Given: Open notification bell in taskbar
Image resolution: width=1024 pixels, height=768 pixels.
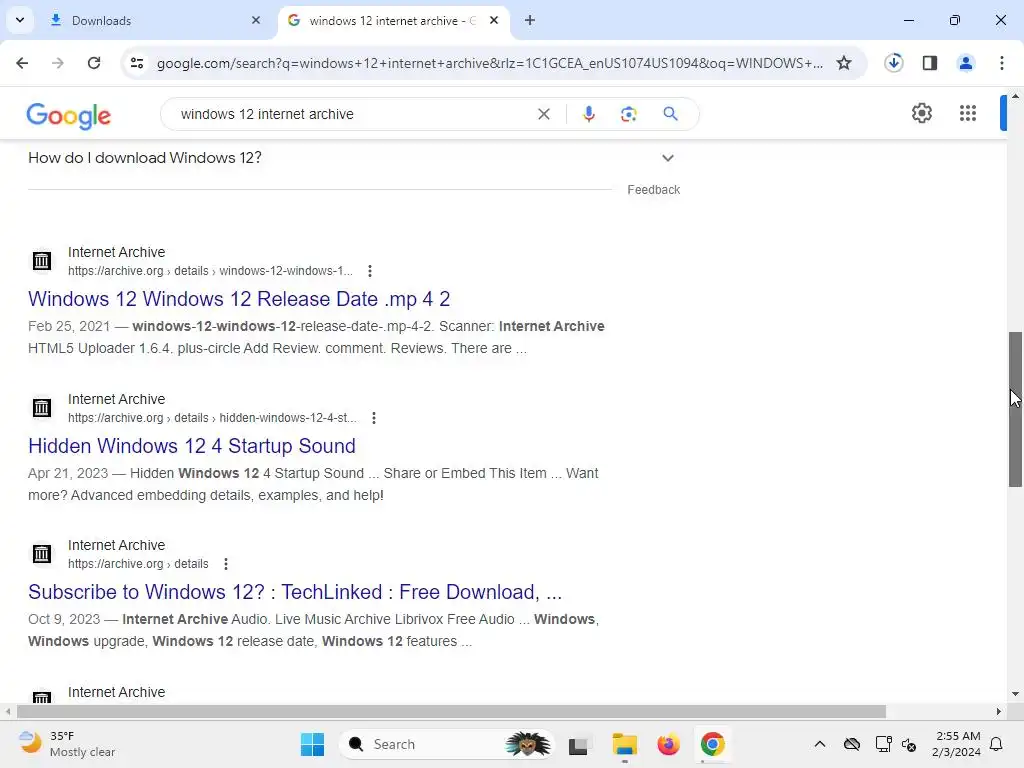Looking at the screenshot, I should [x=997, y=744].
